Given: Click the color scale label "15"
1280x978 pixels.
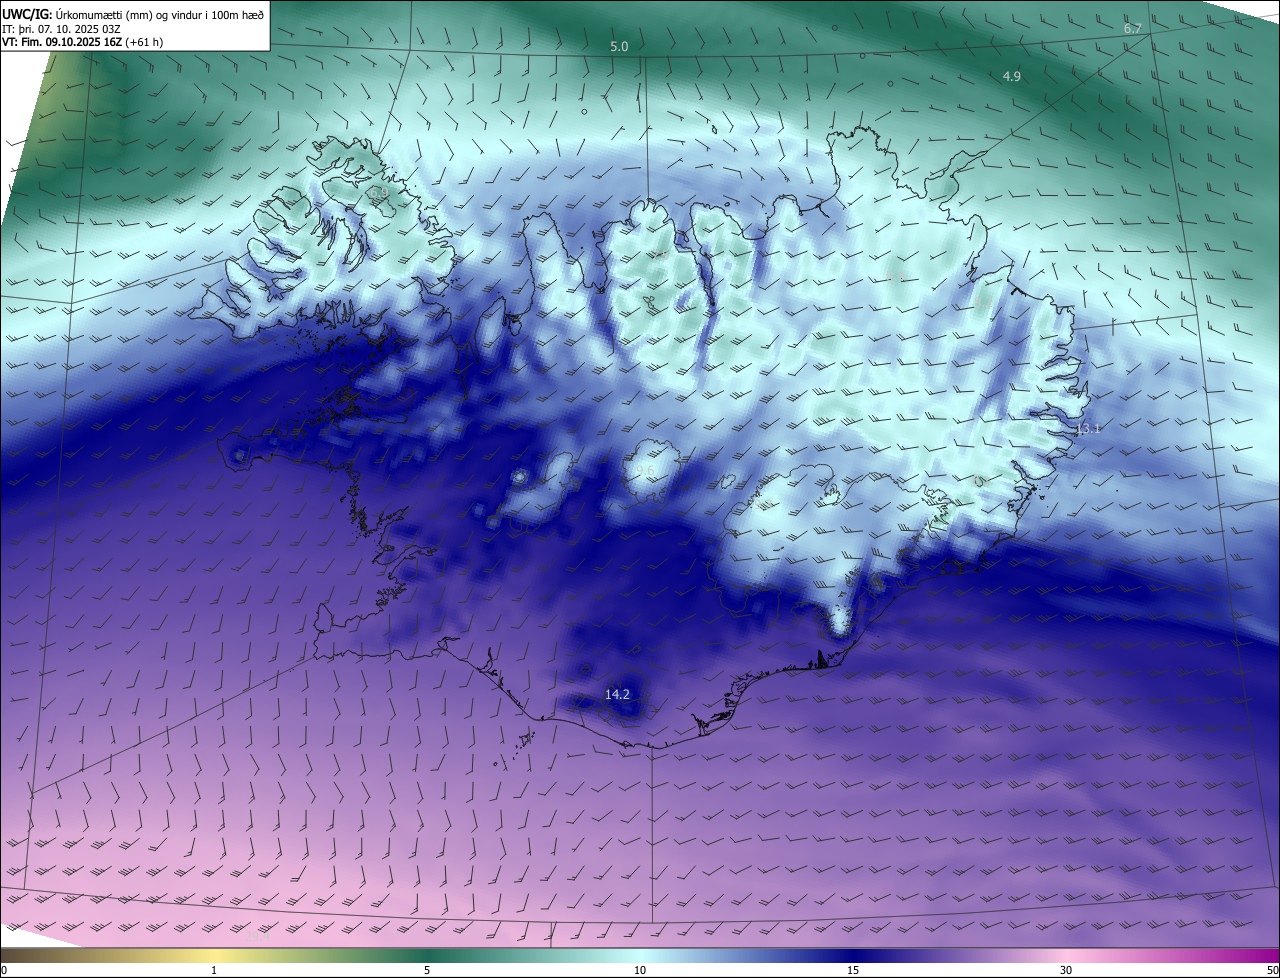Looking at the screenshot, I should (x=853, y=970).
